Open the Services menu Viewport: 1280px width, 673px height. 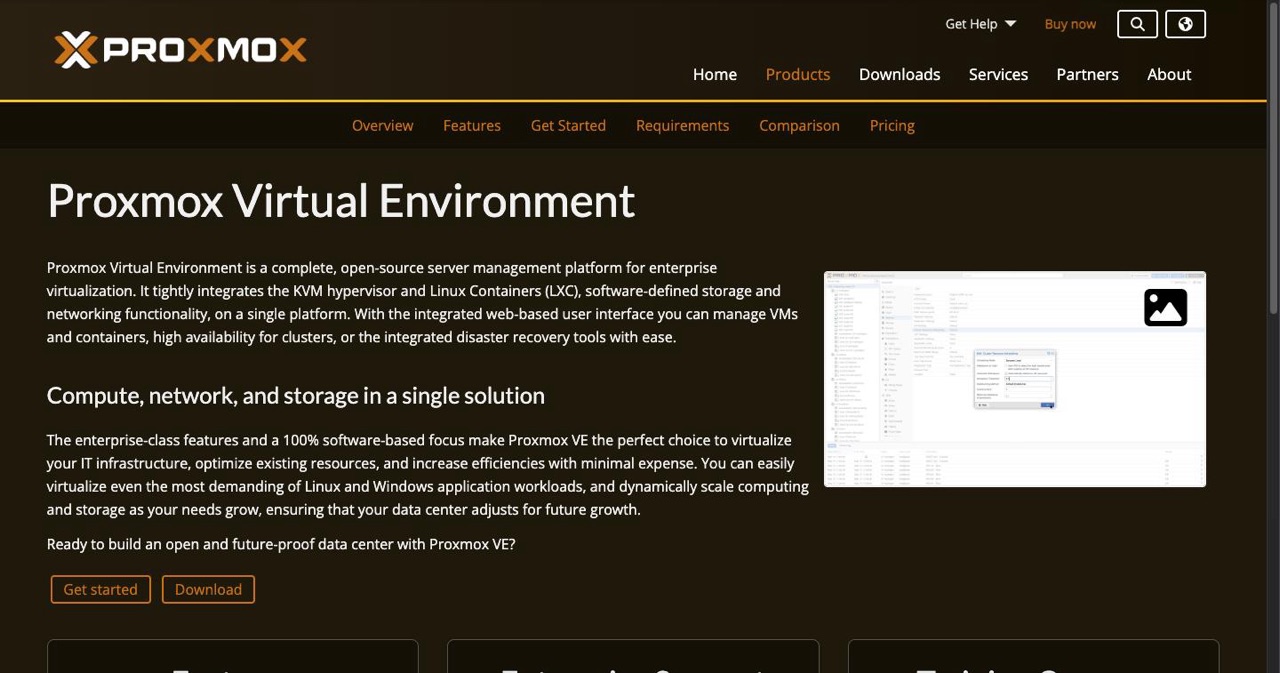coord(998,74)
